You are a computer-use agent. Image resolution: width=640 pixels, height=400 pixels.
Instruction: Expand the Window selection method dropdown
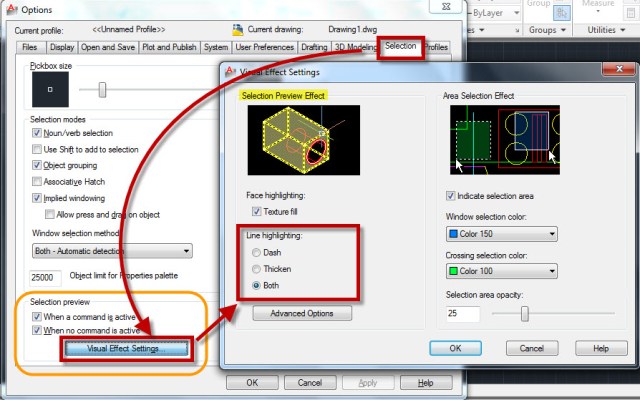coord(111,251)
